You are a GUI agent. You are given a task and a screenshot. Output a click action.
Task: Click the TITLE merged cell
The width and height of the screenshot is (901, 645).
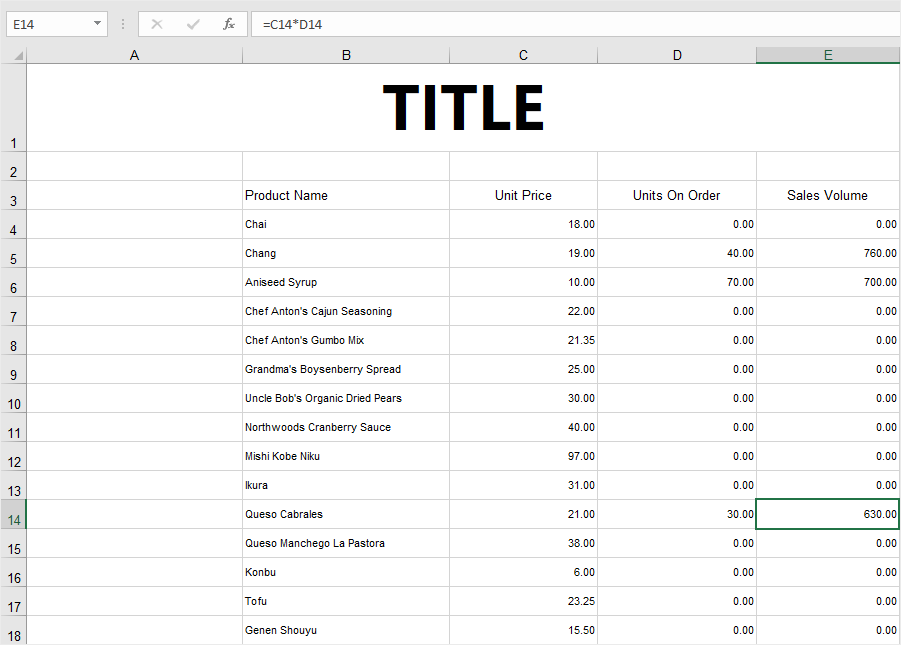pyautogui.click(x=463, y=108)
